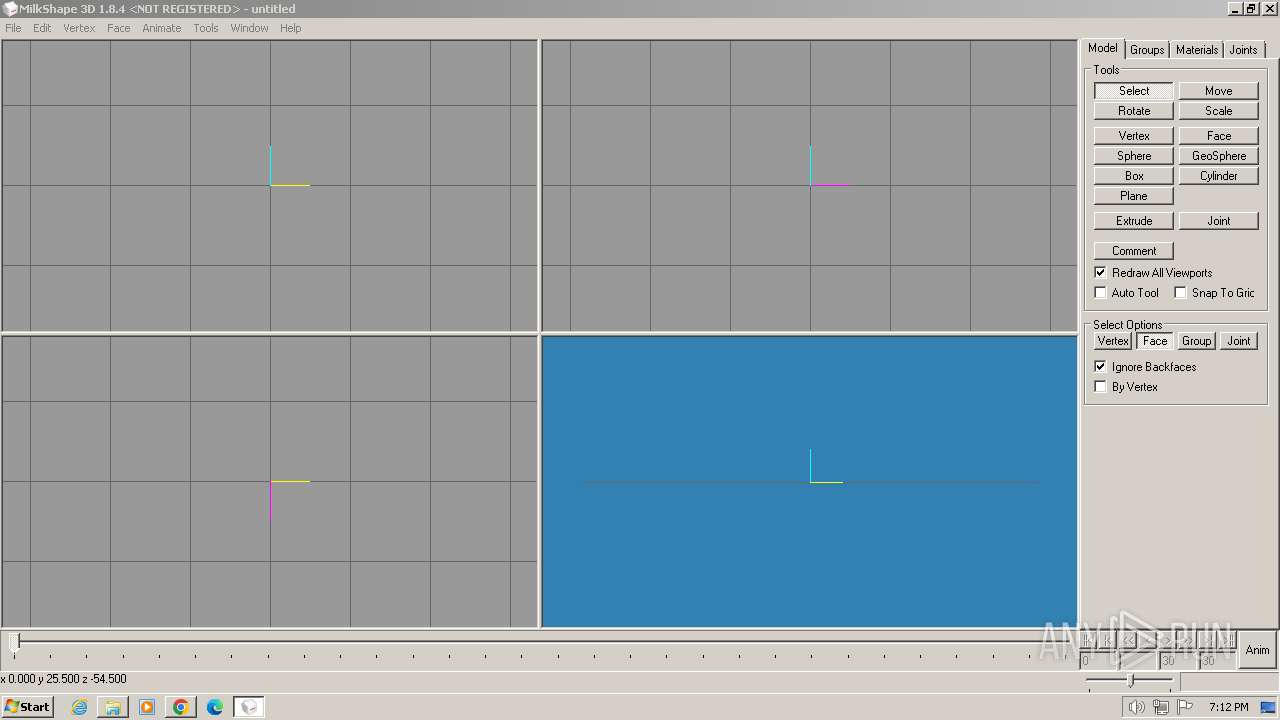Open the network tray icon

click(1161, 707)
